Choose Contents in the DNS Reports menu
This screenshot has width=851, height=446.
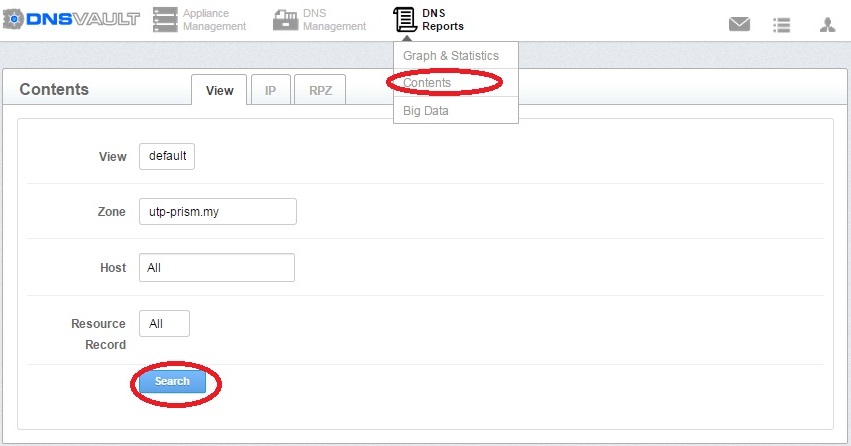(x=427, y=83)
